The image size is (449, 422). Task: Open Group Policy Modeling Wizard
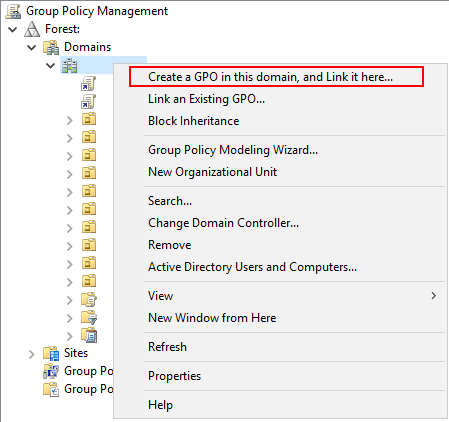(x=233, y=150)
